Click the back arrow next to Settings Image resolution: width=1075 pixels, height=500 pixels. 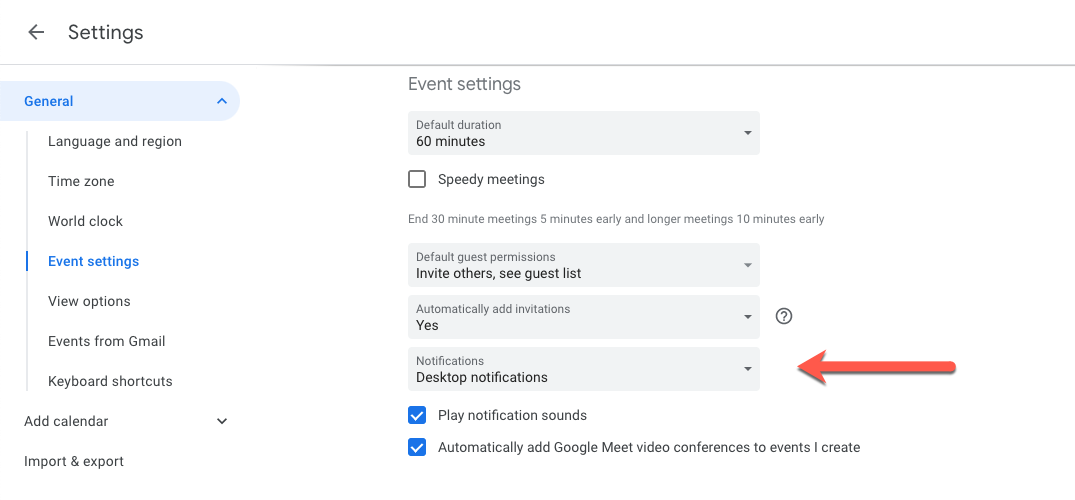[36, 32]
